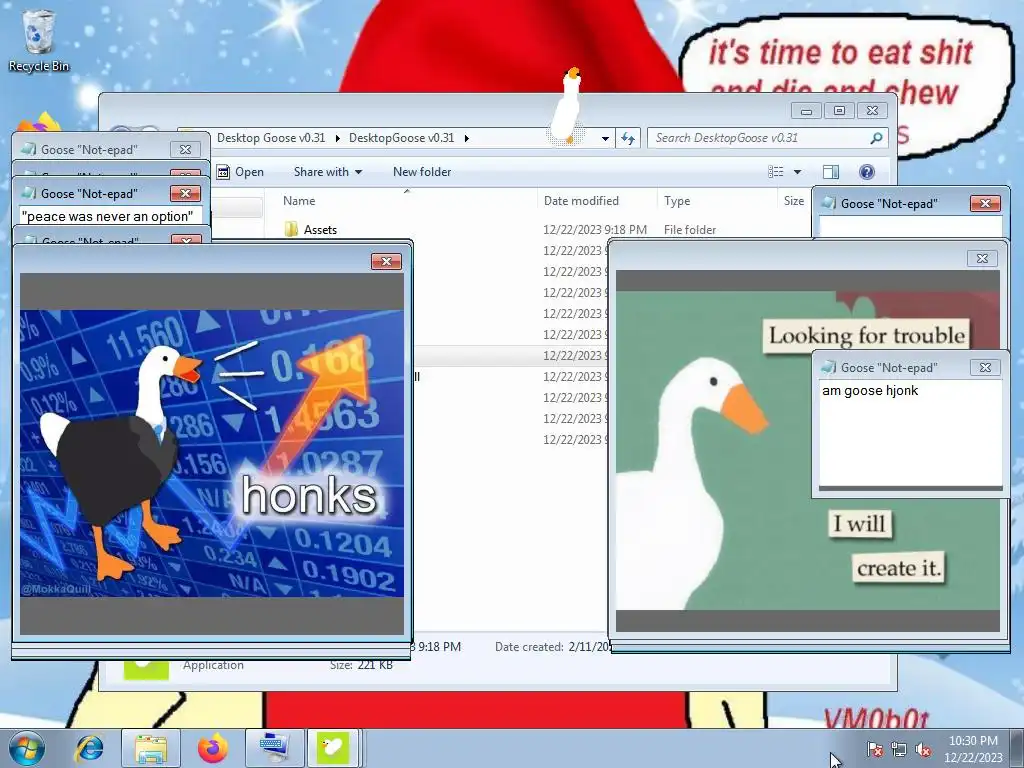
Task: Click the Open toolbar button
Action: click(240, 172)
